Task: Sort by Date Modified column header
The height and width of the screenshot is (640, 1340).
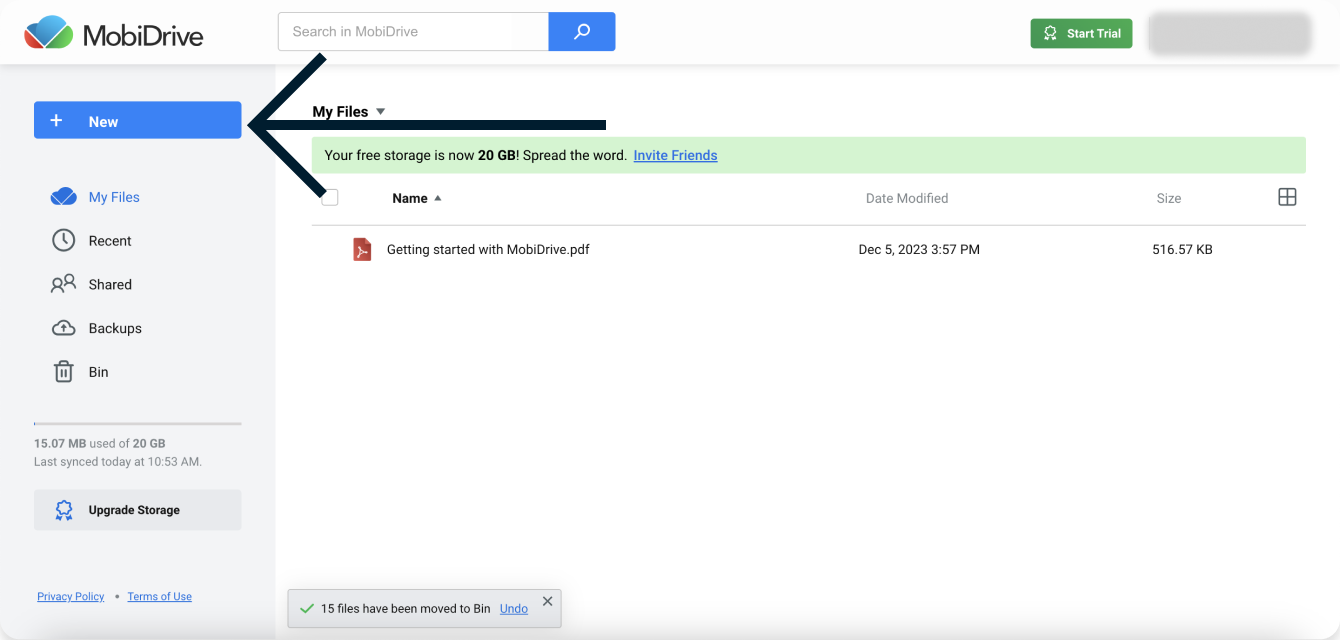Action: pyautogui.click(x=907, y=198)
